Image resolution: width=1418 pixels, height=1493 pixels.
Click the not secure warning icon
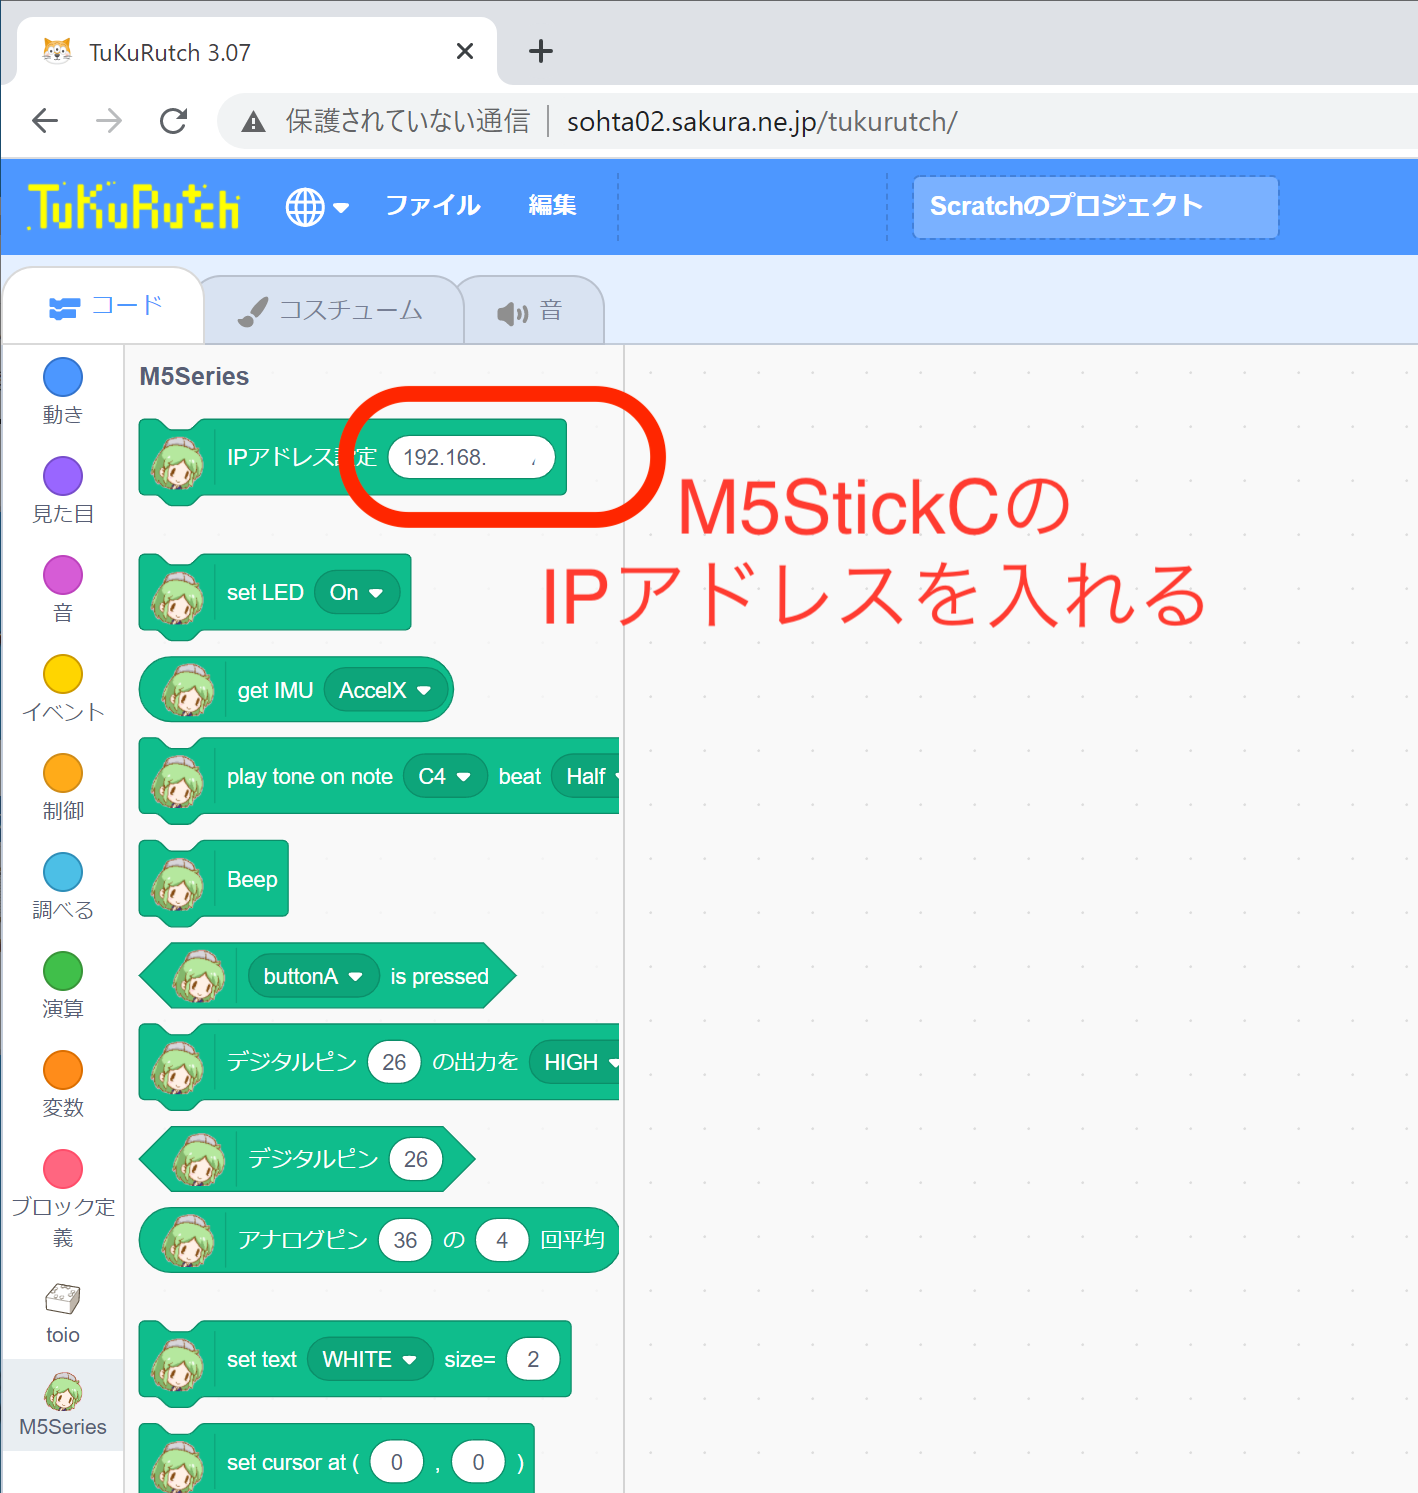point(254,122)
